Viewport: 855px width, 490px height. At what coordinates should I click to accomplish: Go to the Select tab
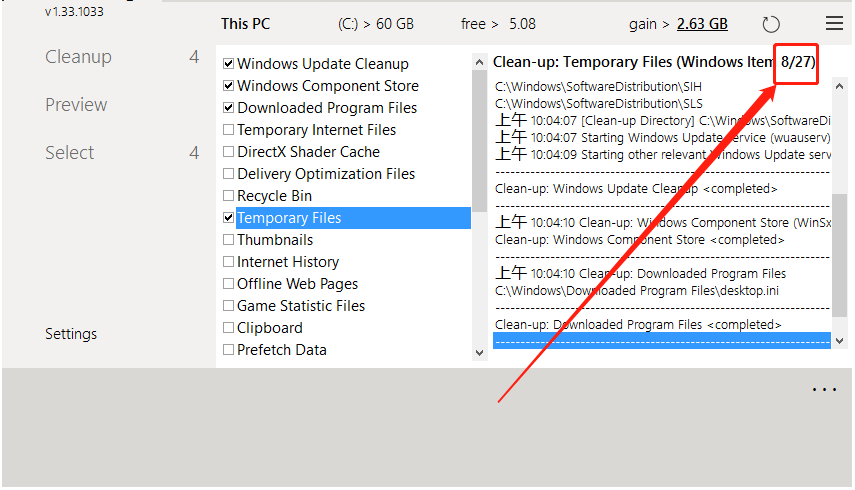tap(70, 153)
